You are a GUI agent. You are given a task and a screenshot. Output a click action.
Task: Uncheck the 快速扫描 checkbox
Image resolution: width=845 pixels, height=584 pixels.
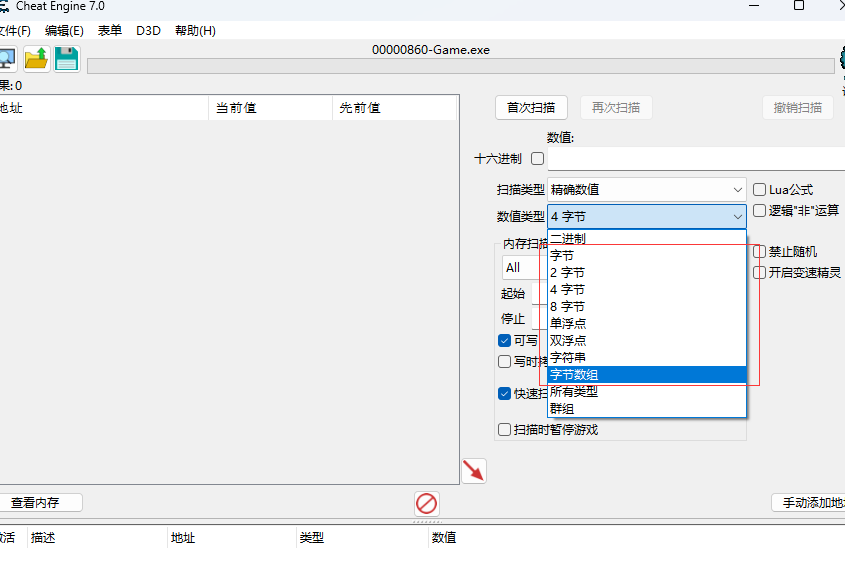coord(504,394)
